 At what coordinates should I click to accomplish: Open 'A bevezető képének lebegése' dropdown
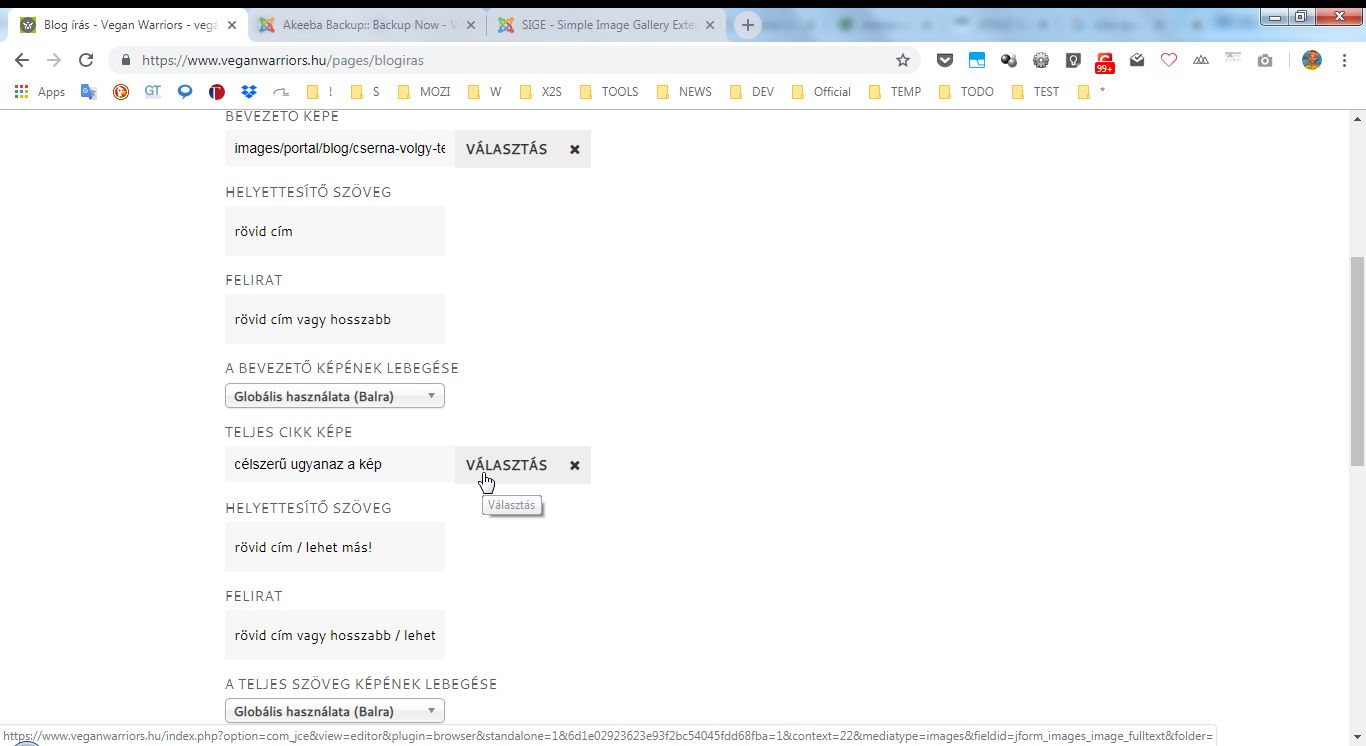pyautogui.click(x=334, y=396)
